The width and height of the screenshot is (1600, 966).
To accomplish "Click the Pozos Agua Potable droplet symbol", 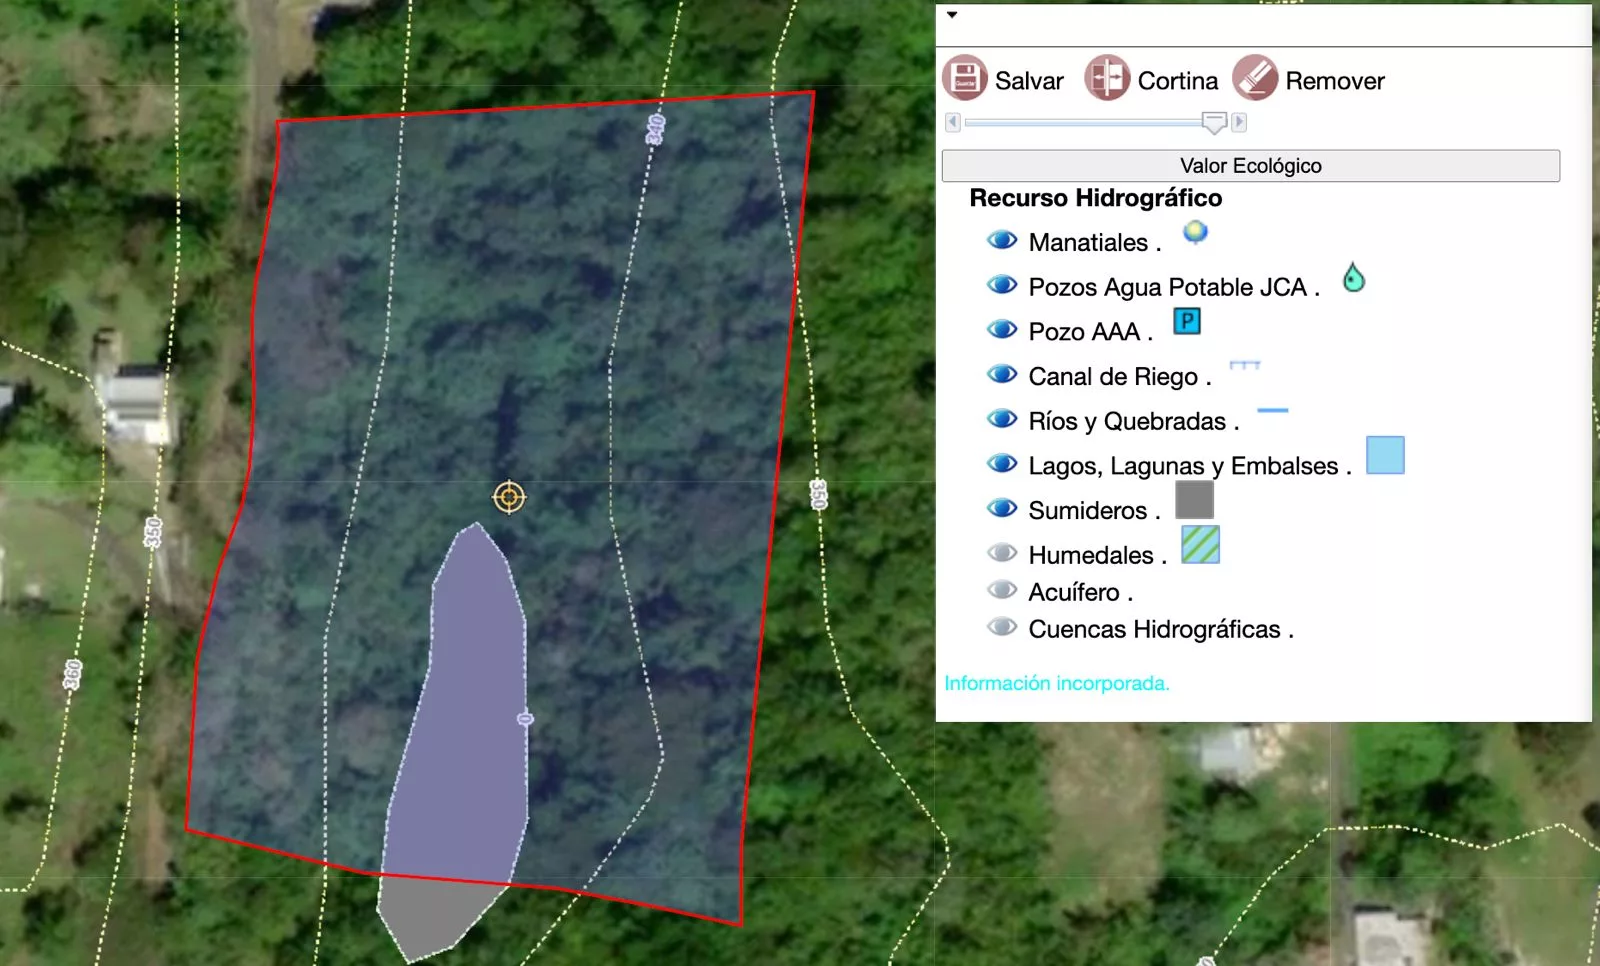I will tap(1354, 277).
